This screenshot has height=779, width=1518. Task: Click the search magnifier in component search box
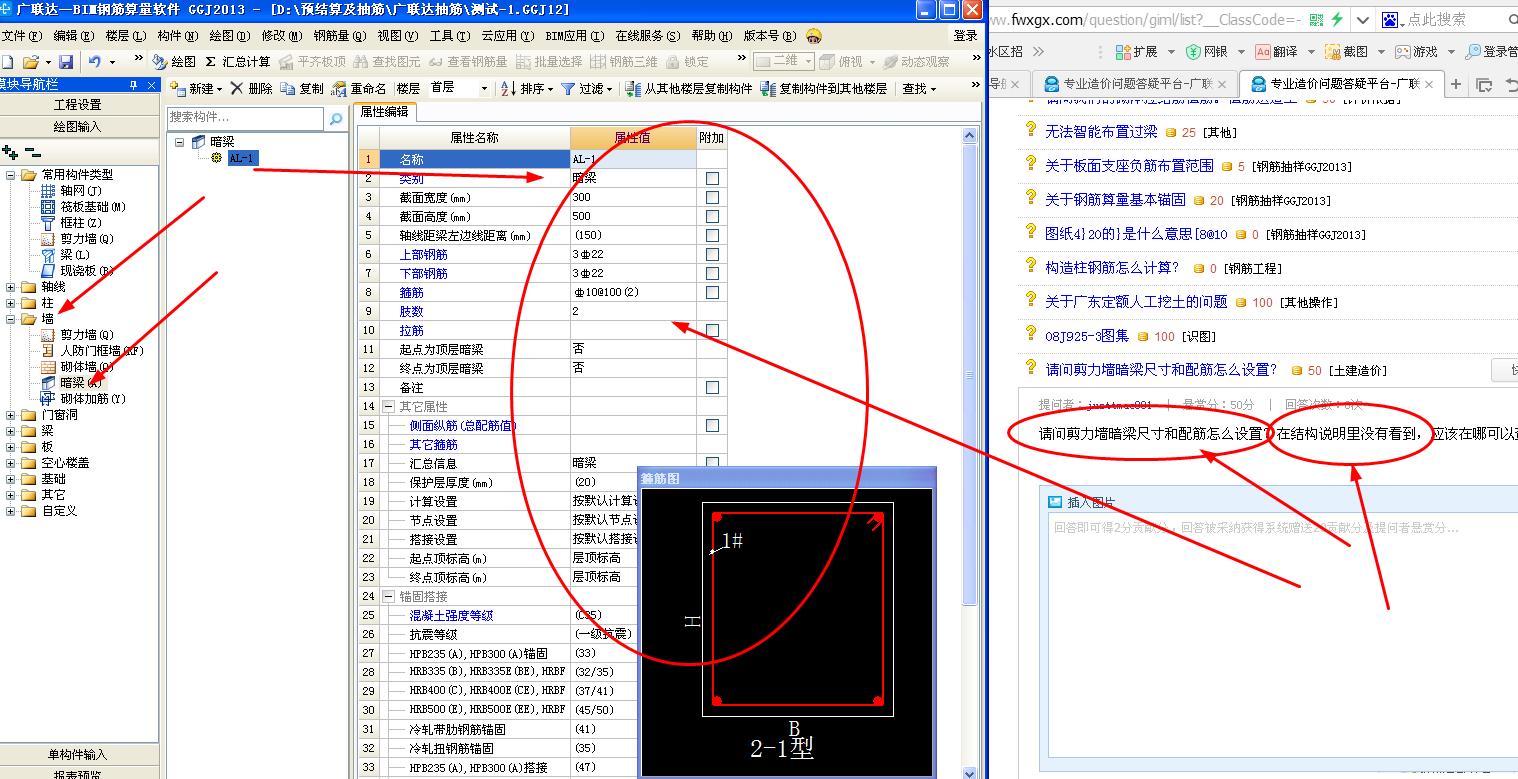(335, 119)
